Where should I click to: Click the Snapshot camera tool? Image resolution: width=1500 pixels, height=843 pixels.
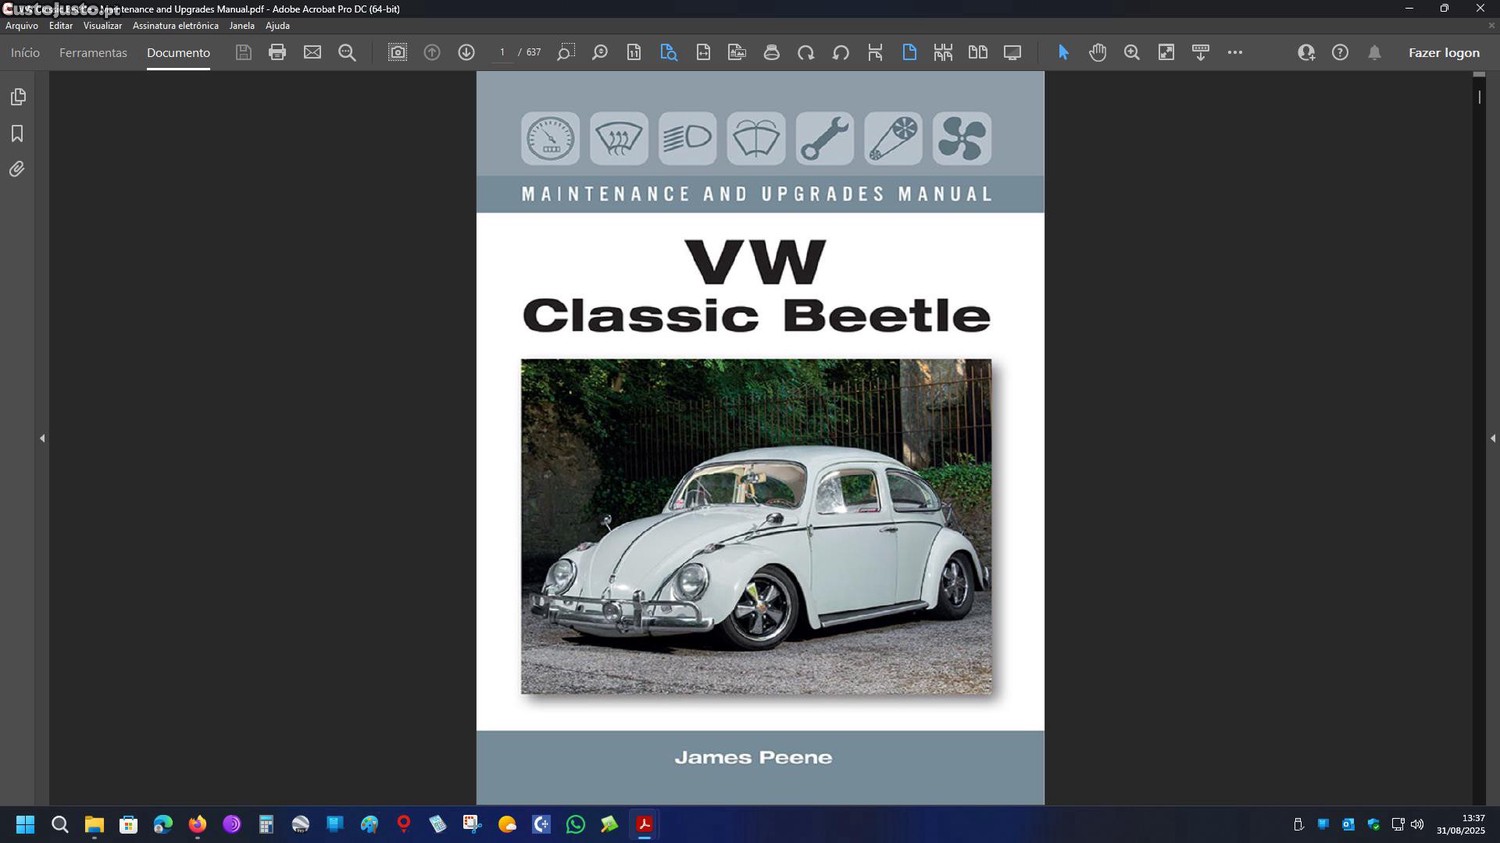(x=397, y=52)
